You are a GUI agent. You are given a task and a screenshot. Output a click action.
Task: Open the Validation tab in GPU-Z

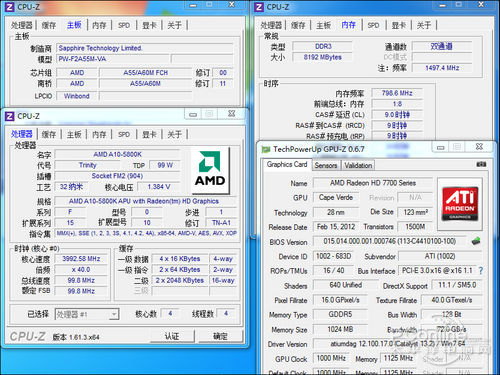pyautogui.click(x=358, y=165)
